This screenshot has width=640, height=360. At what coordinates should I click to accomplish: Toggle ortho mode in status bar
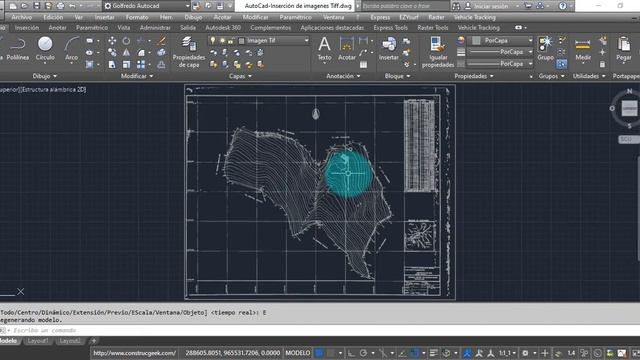[351, 353]
